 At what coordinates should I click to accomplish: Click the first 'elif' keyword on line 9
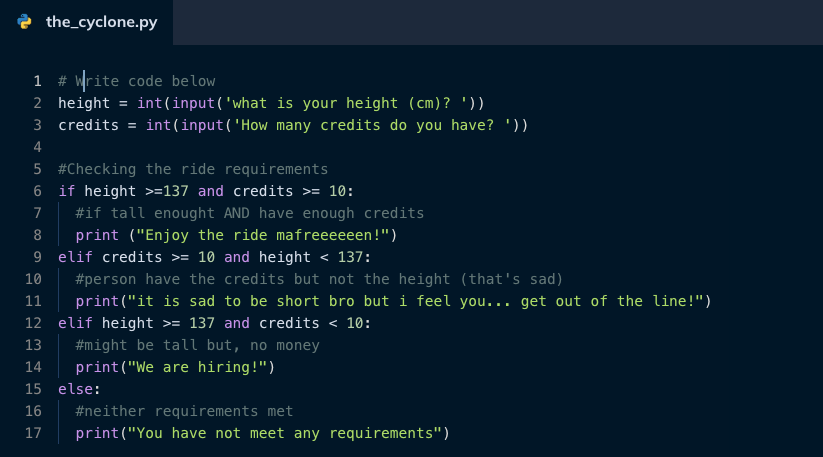(x=76, y=257)
